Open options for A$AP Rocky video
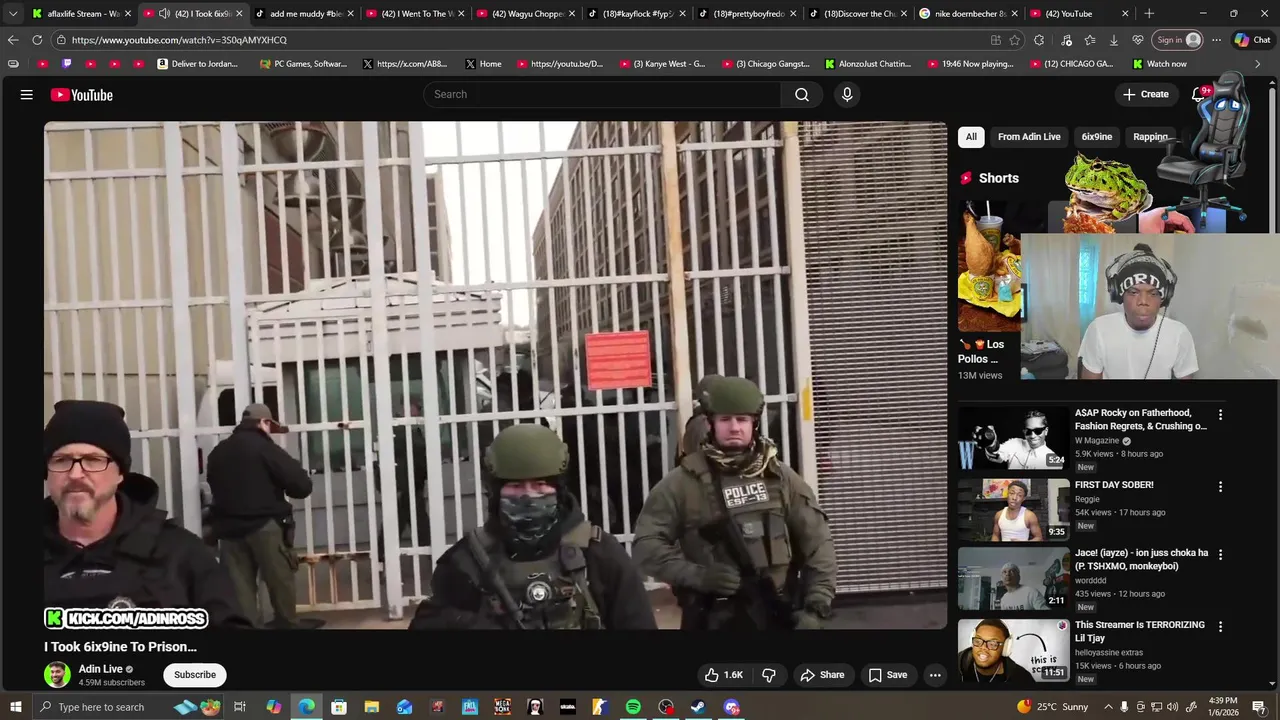 point(1220,414)
